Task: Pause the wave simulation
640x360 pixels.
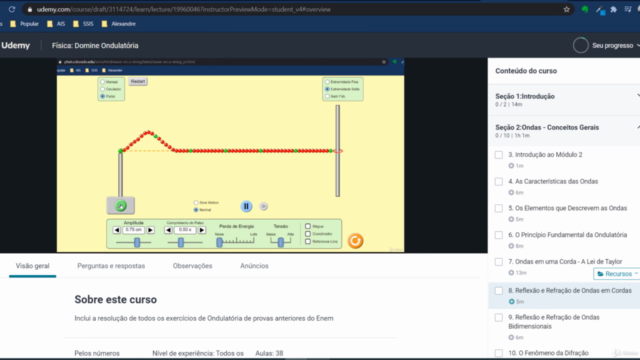Action: point(246,206)
